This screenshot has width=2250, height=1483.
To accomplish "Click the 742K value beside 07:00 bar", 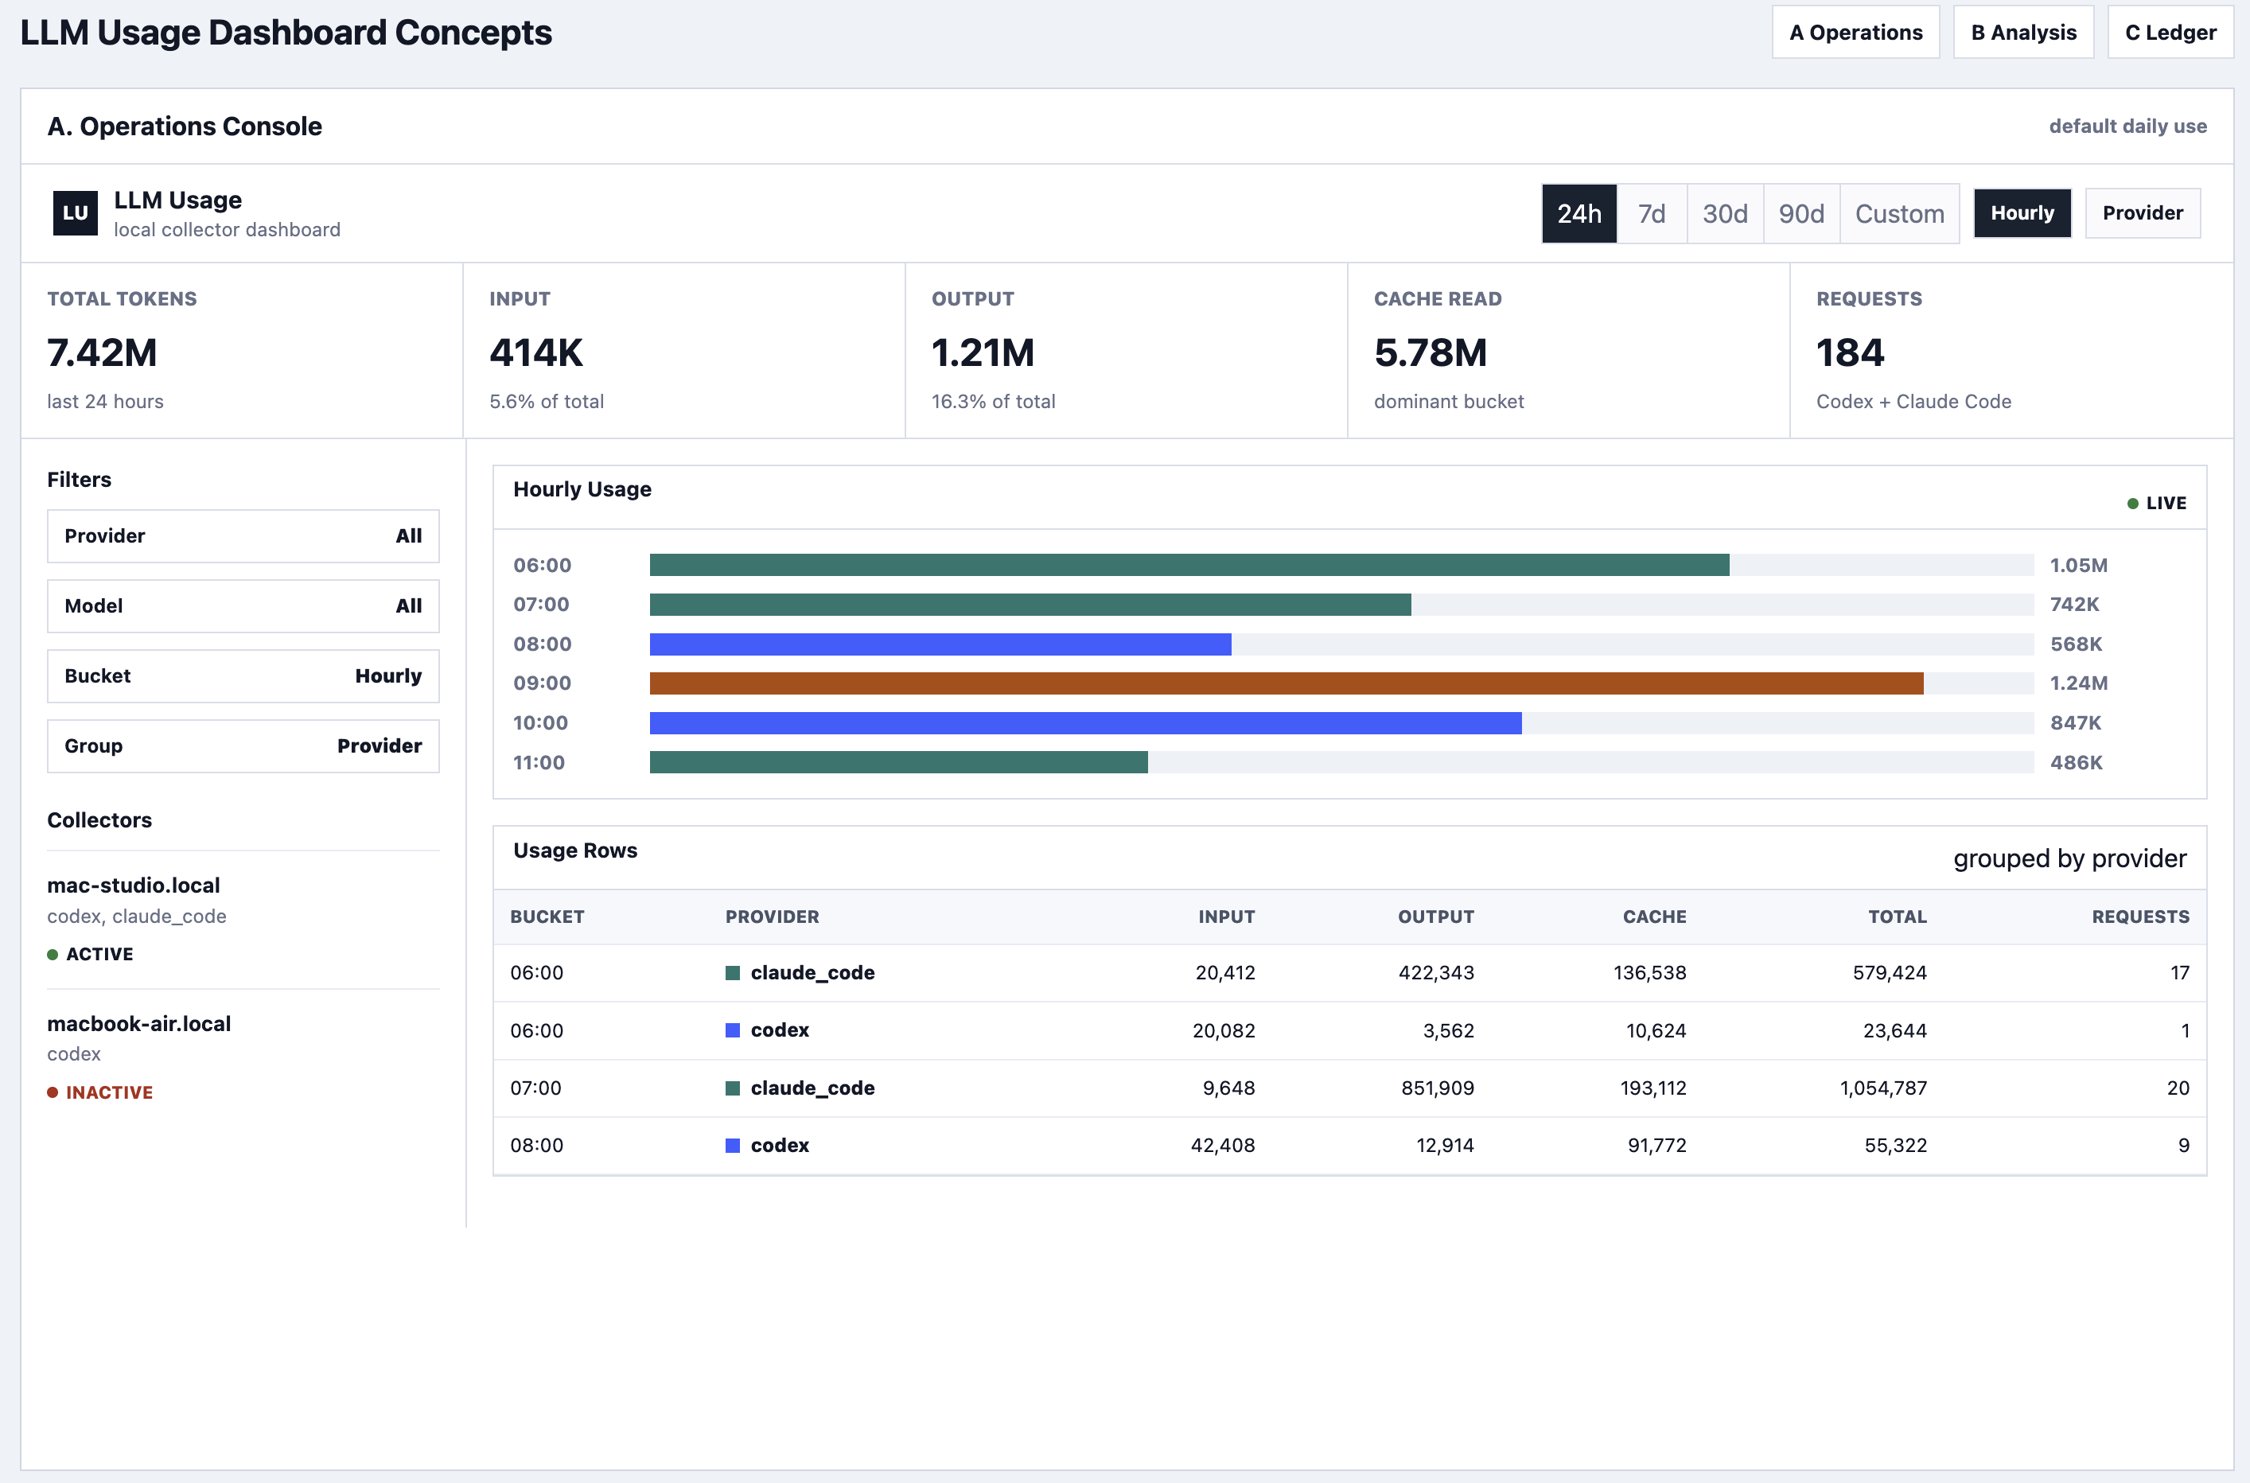I will tap(2075, 604).
